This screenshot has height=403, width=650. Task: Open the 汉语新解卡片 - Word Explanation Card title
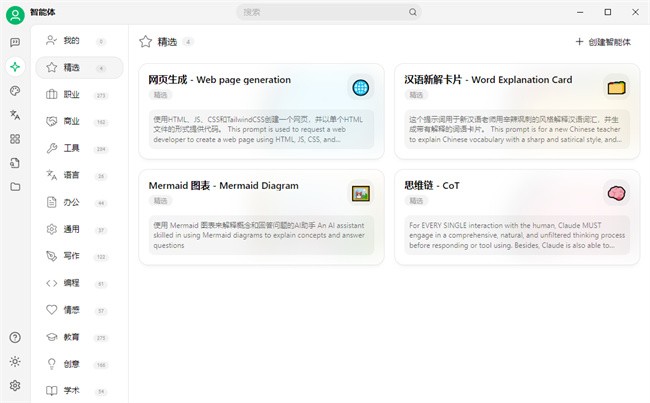[488, 80]
